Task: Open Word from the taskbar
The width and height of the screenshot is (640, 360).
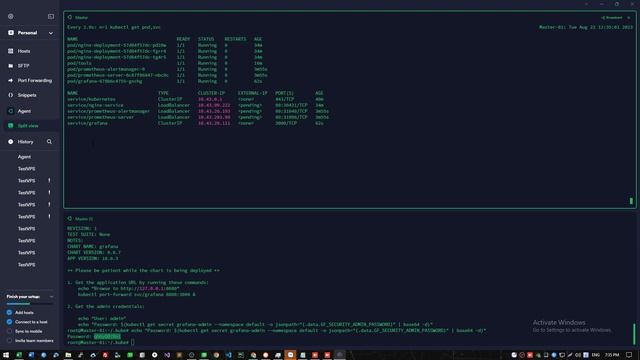Action: (31, 355)
